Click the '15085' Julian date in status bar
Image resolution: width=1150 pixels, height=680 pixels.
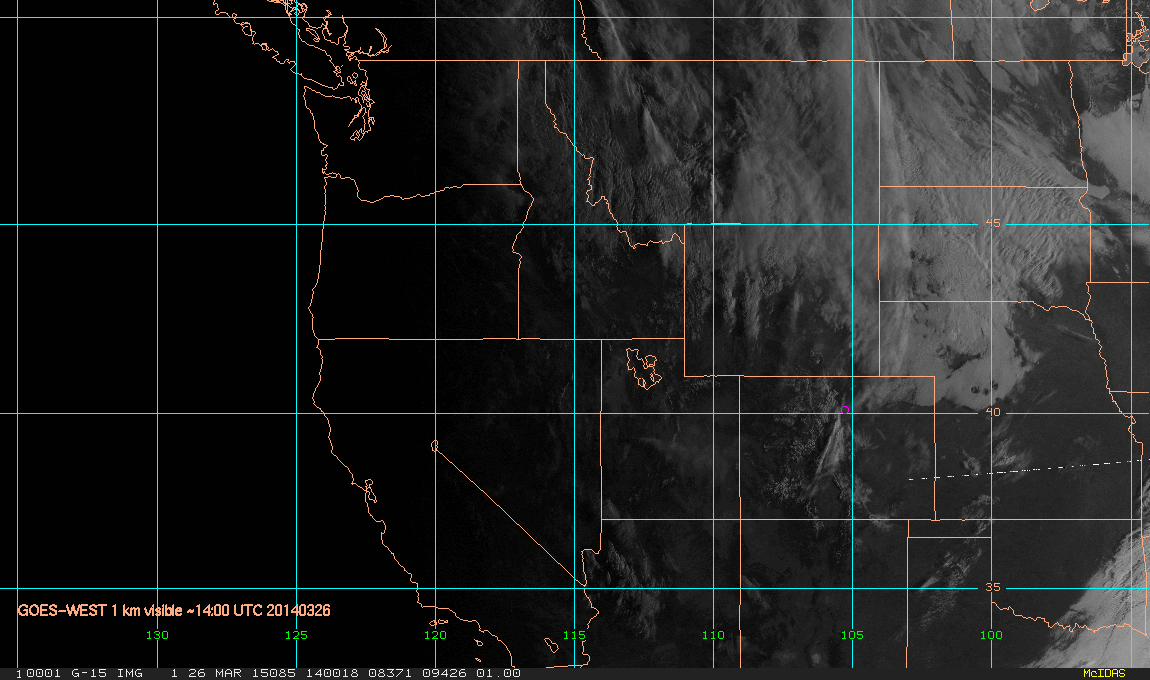pos(274,673)
